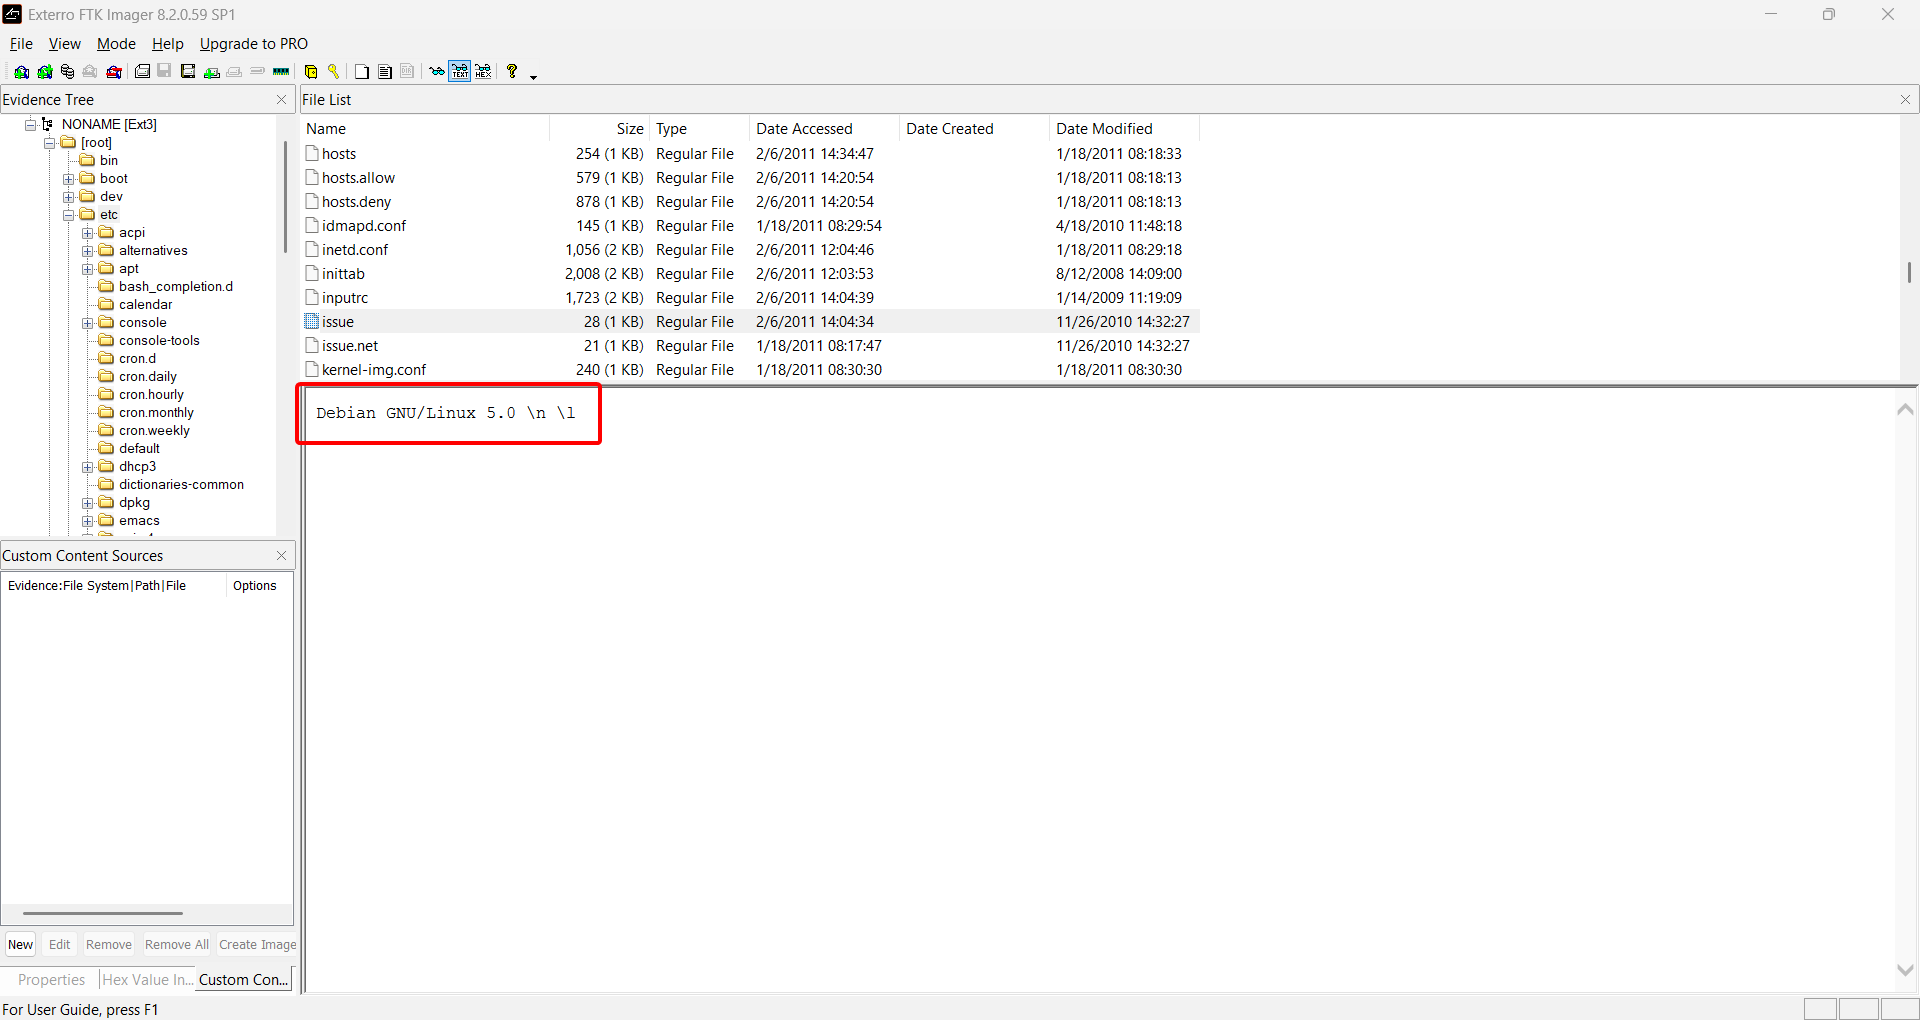
Task: Click the Export File Hash List icon
Action: point(384,72)
